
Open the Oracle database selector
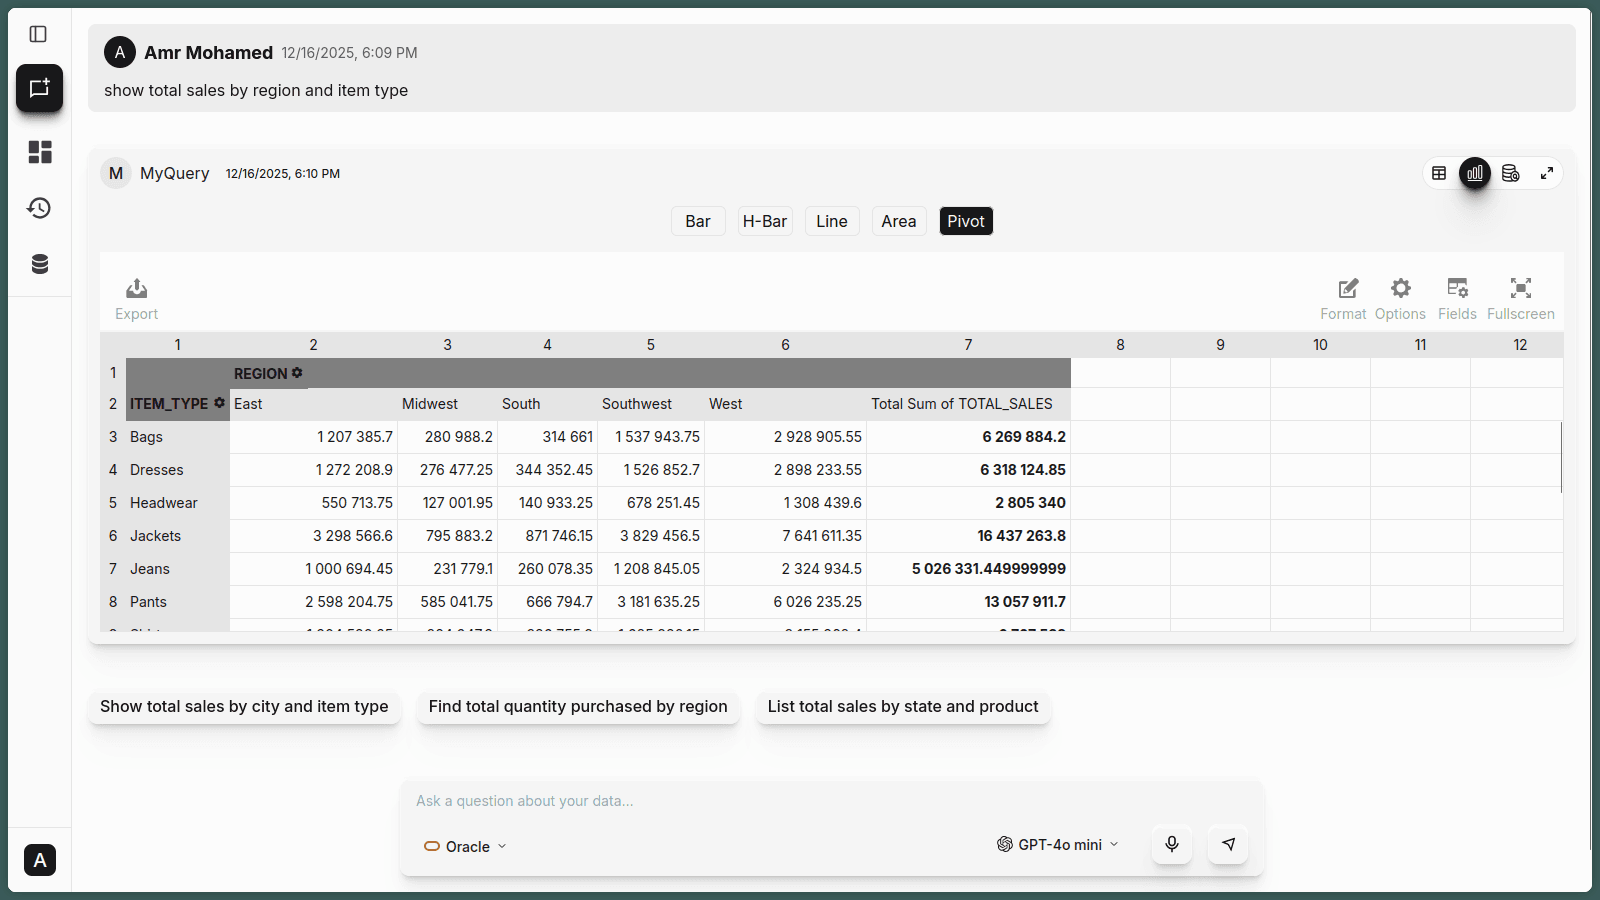464,846
